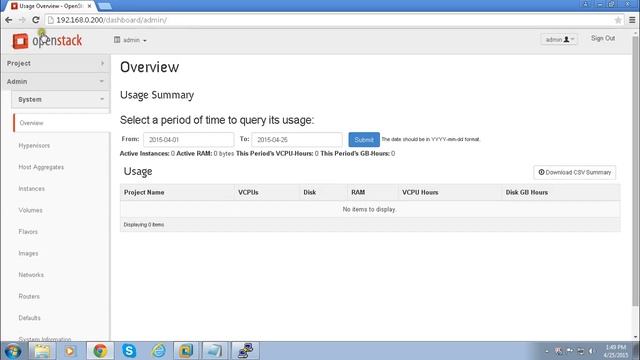The image size is (640, 360).
Task: Go back with browser back arrow
Action: (9, 20)
